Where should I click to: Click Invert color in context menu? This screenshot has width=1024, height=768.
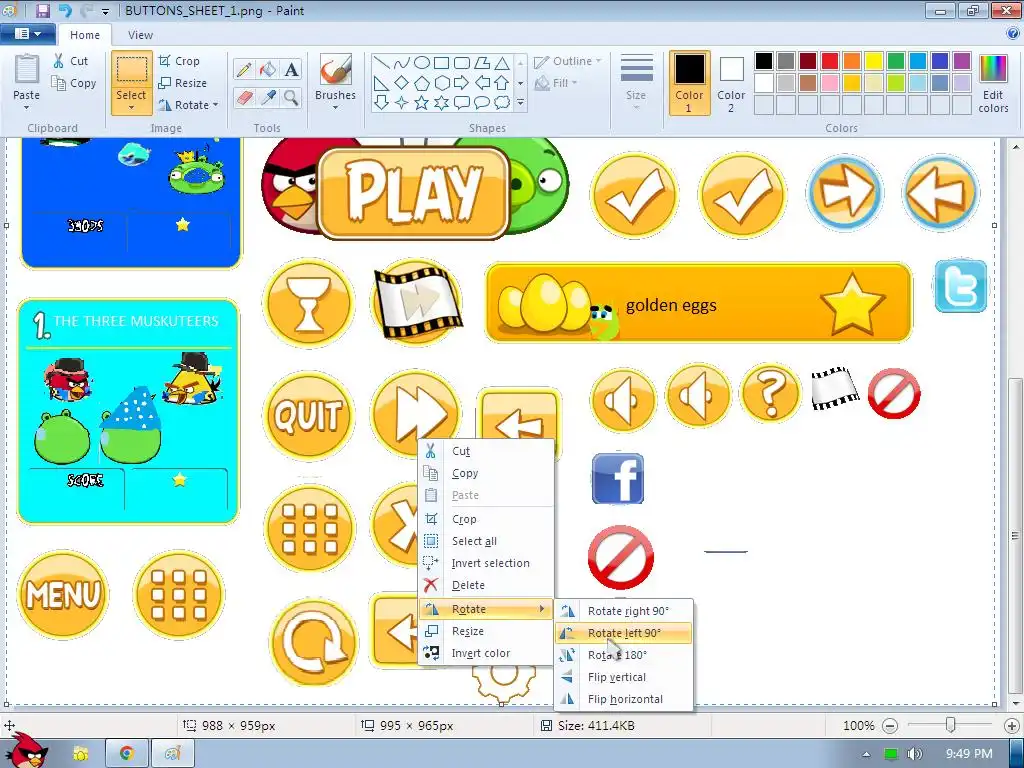(x=486, y=653)
